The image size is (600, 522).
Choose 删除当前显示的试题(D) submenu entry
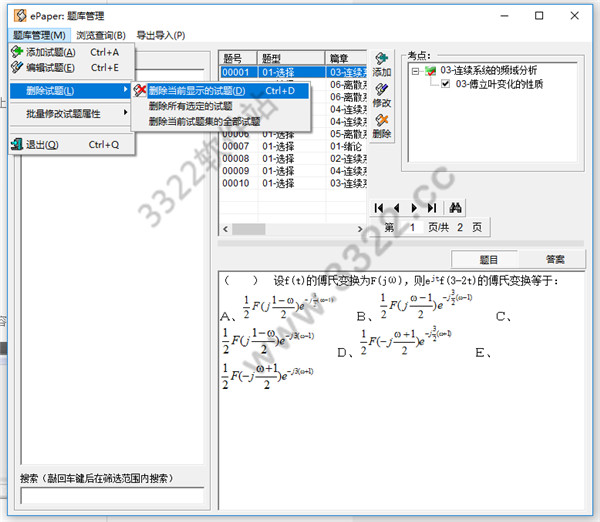[x=221, y=91]
